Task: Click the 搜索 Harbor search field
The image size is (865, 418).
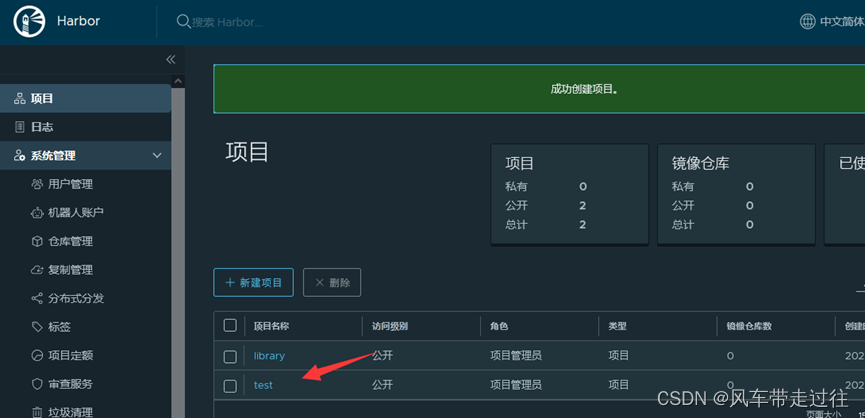Action: coord(227,22)
